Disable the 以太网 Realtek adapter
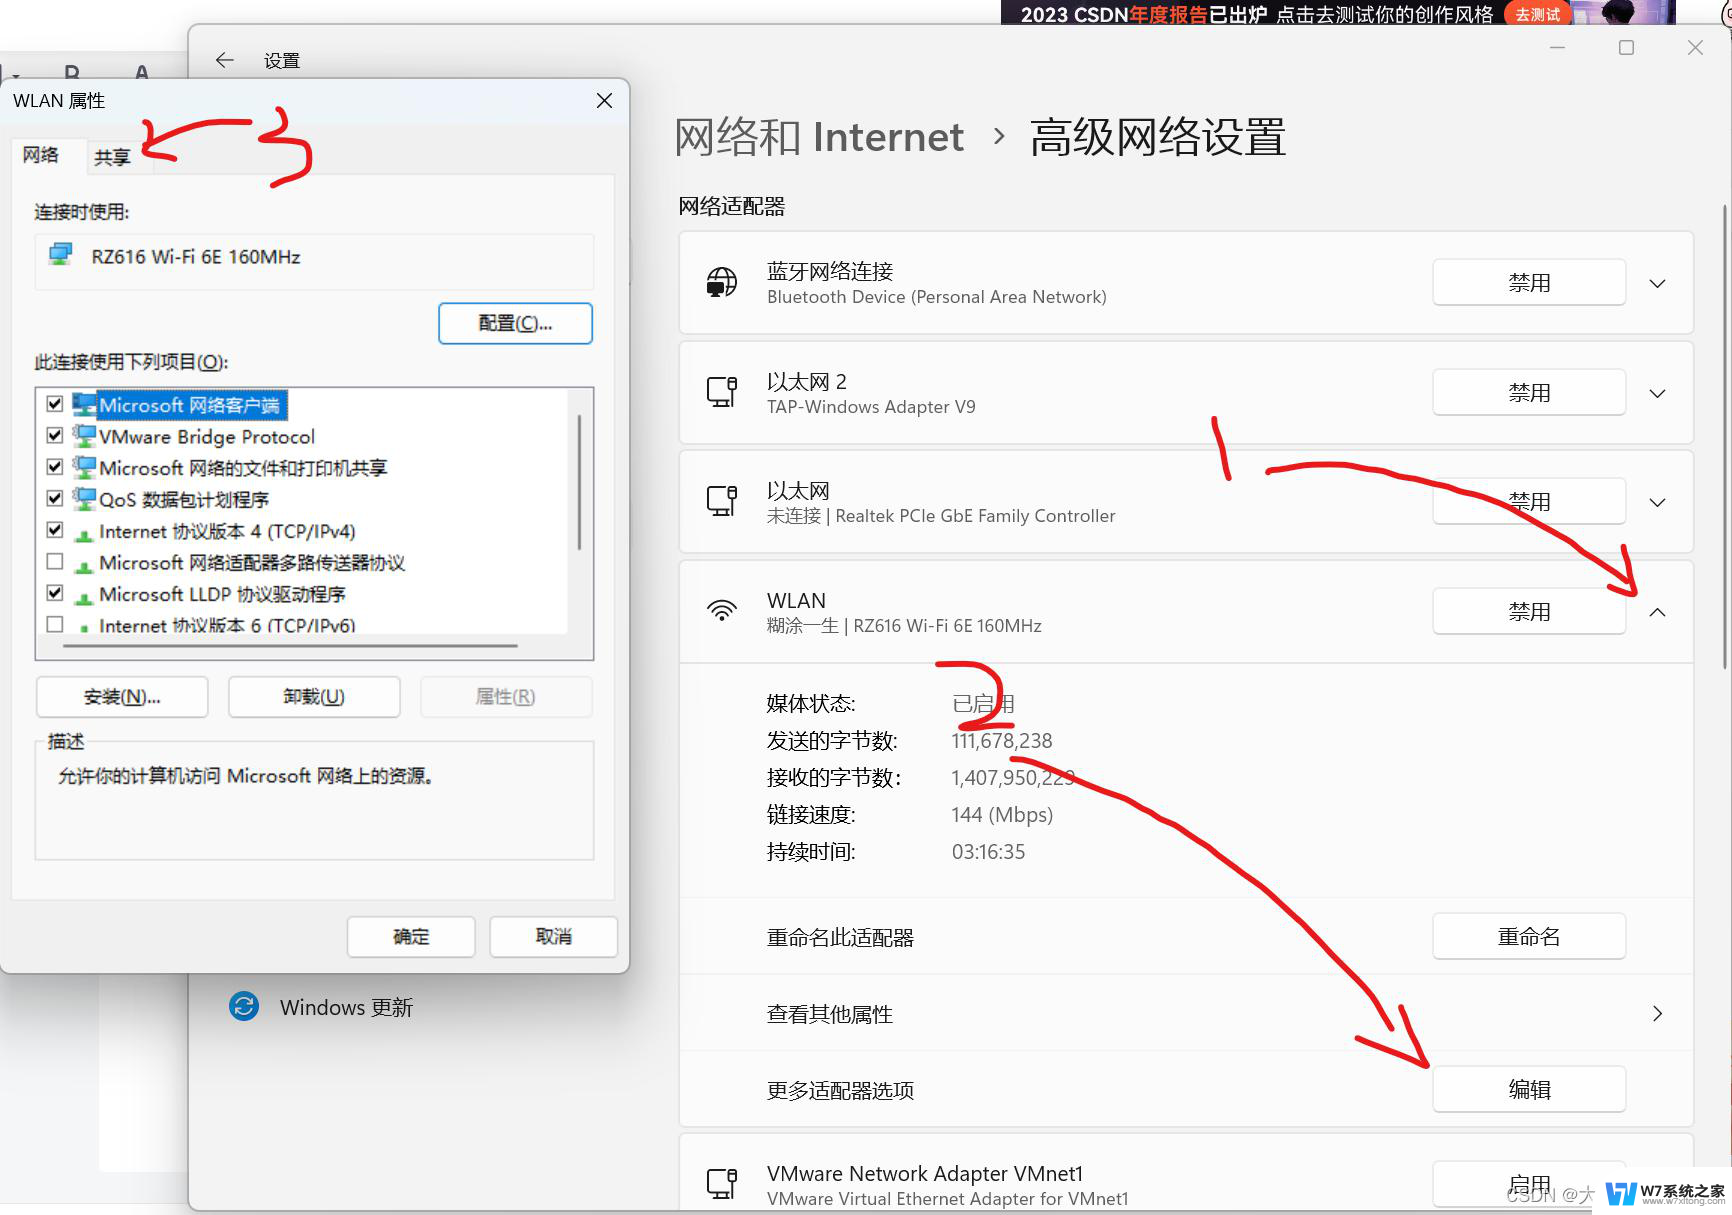Image resolution: width=1732 pixels, height=1215 pixels. coord(1529,501)
